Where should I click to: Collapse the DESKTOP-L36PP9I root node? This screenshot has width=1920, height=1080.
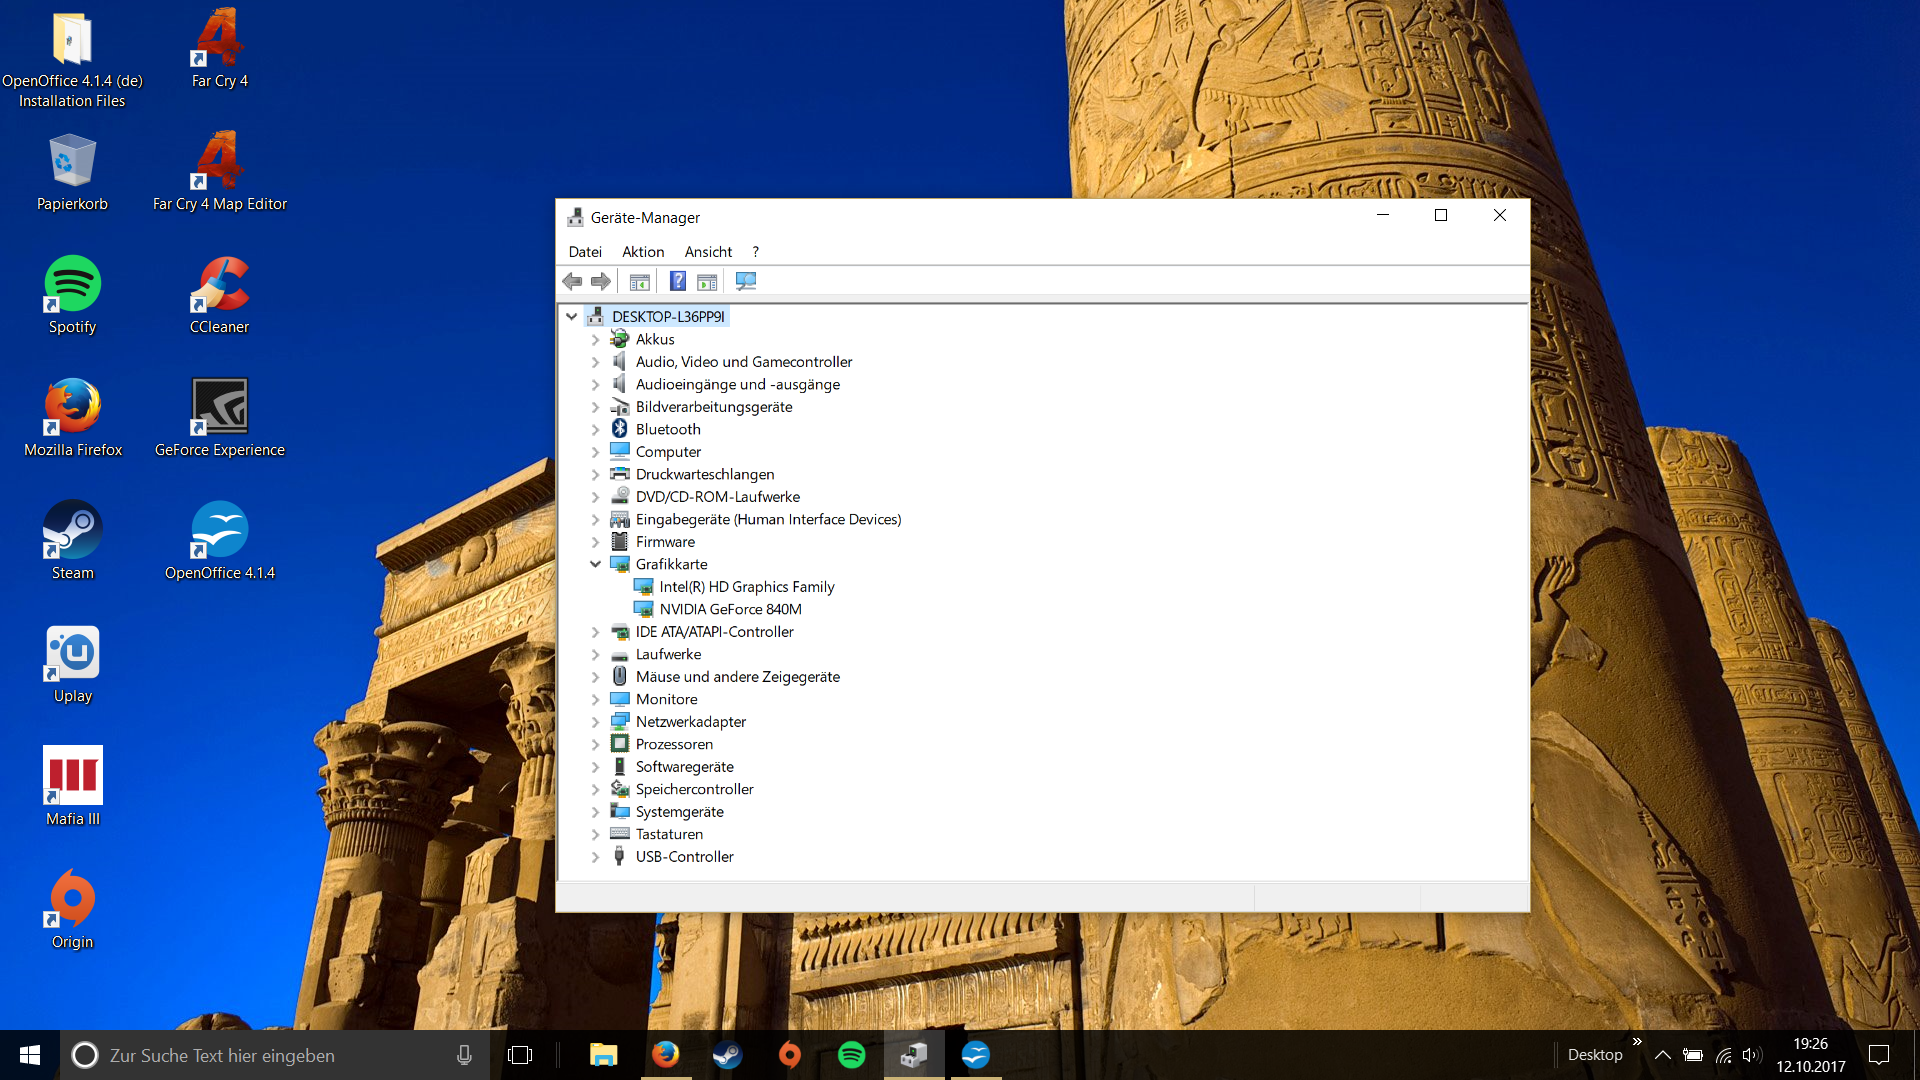pos(572,317)
